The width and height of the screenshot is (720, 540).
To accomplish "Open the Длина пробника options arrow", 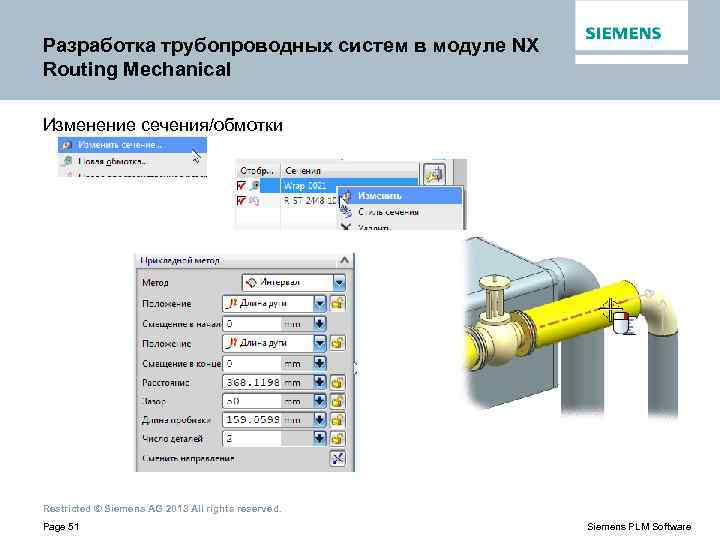I will (320, 419).
